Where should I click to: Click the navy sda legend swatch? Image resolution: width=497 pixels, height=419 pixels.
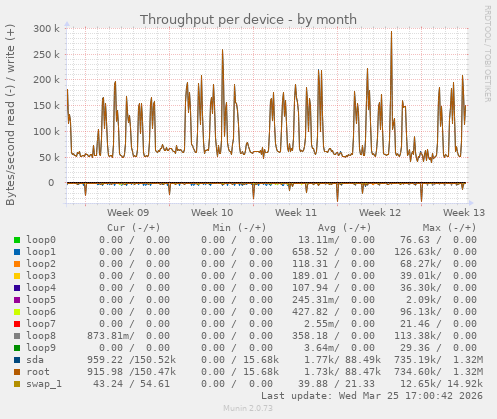coord(17,360)
